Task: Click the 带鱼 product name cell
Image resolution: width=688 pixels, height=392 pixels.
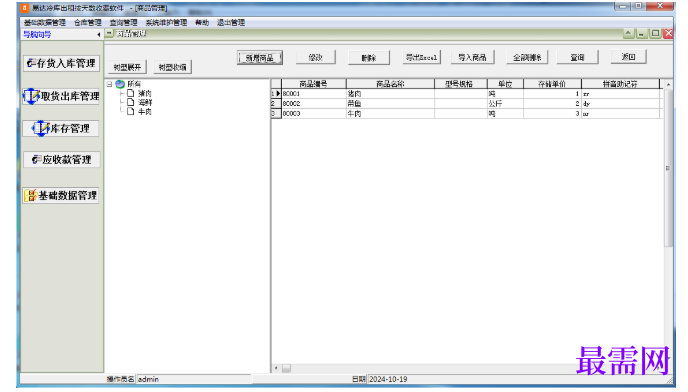Action: click(391, 104)
